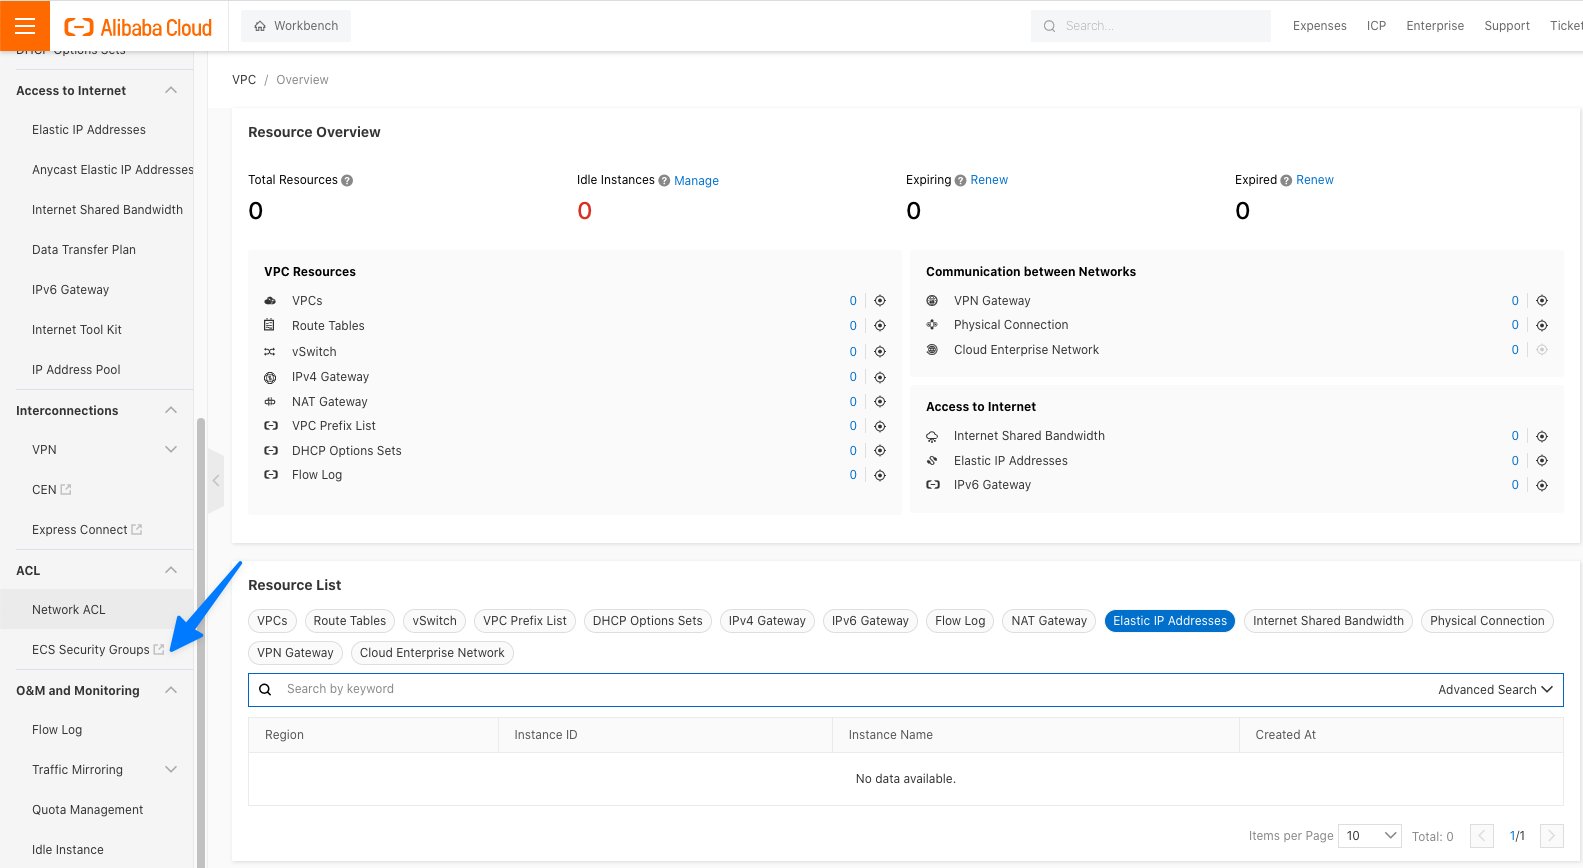Image resolution: width=1583 pixels, height=868 pixels.
Task: Click the help icon next to Idle Instances
Action: click(x=664, y=181)
